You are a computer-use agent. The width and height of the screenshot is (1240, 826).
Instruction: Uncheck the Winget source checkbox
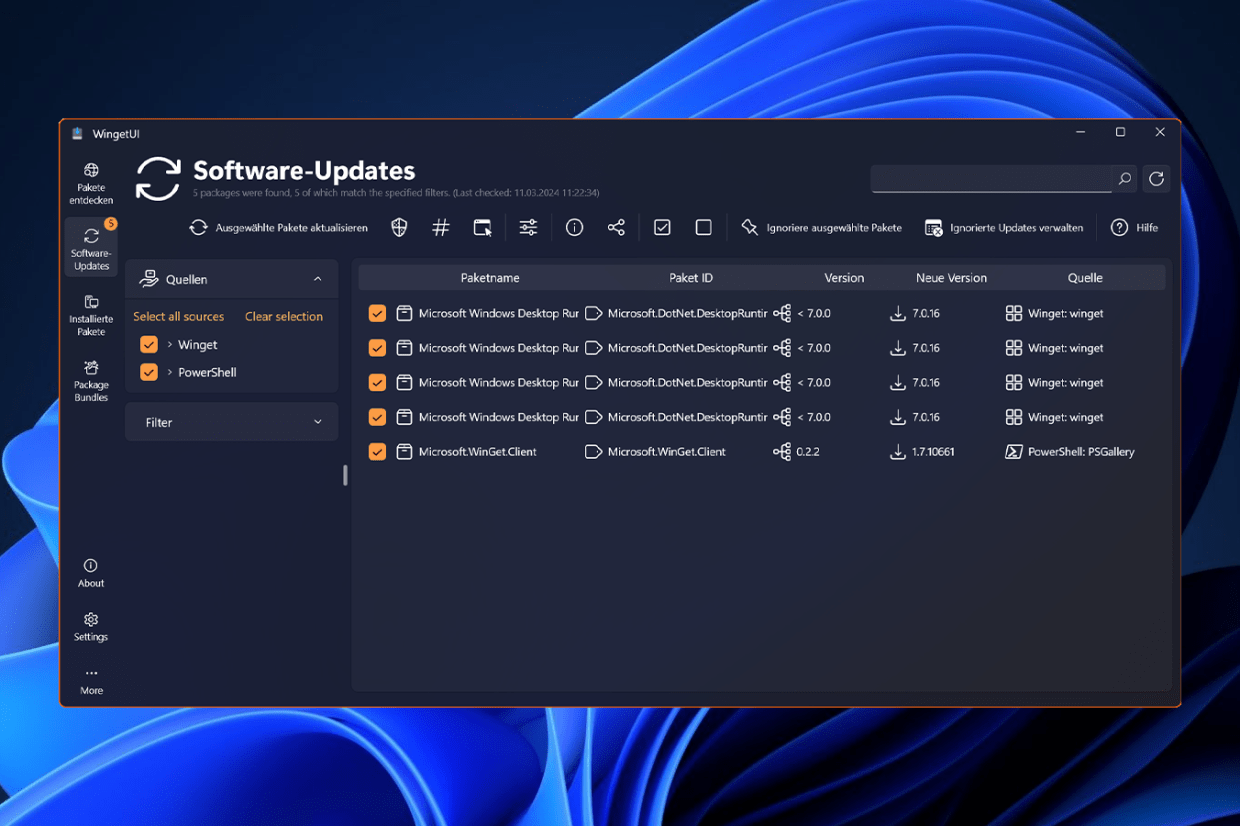149,344
